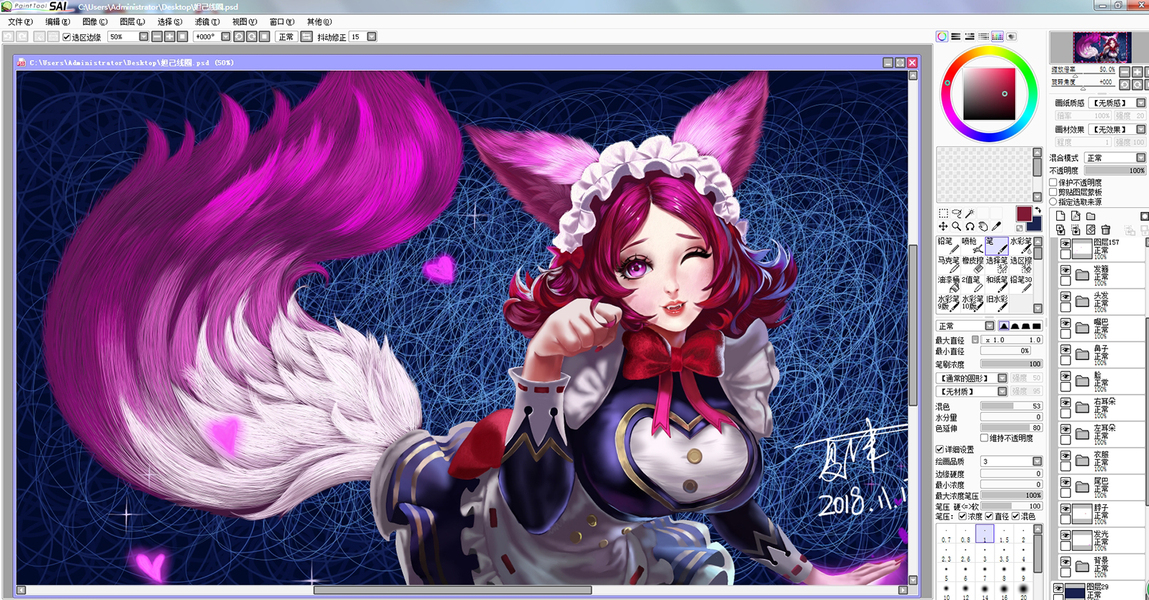Select the rotate view tool
This screenshot has height=600, width=1149.
[969, 226]
